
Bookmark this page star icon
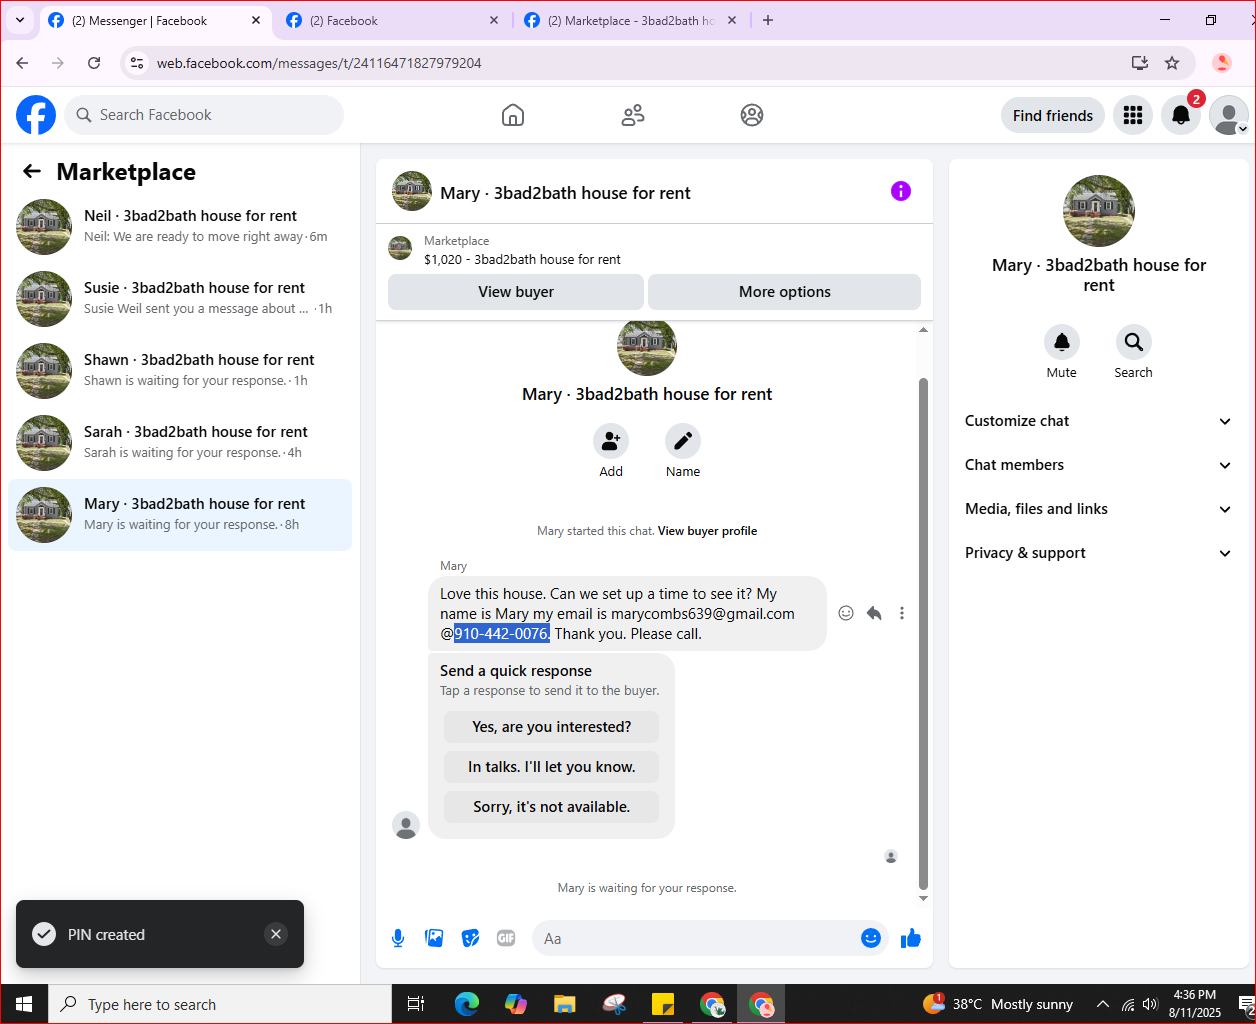[1172, 63]
